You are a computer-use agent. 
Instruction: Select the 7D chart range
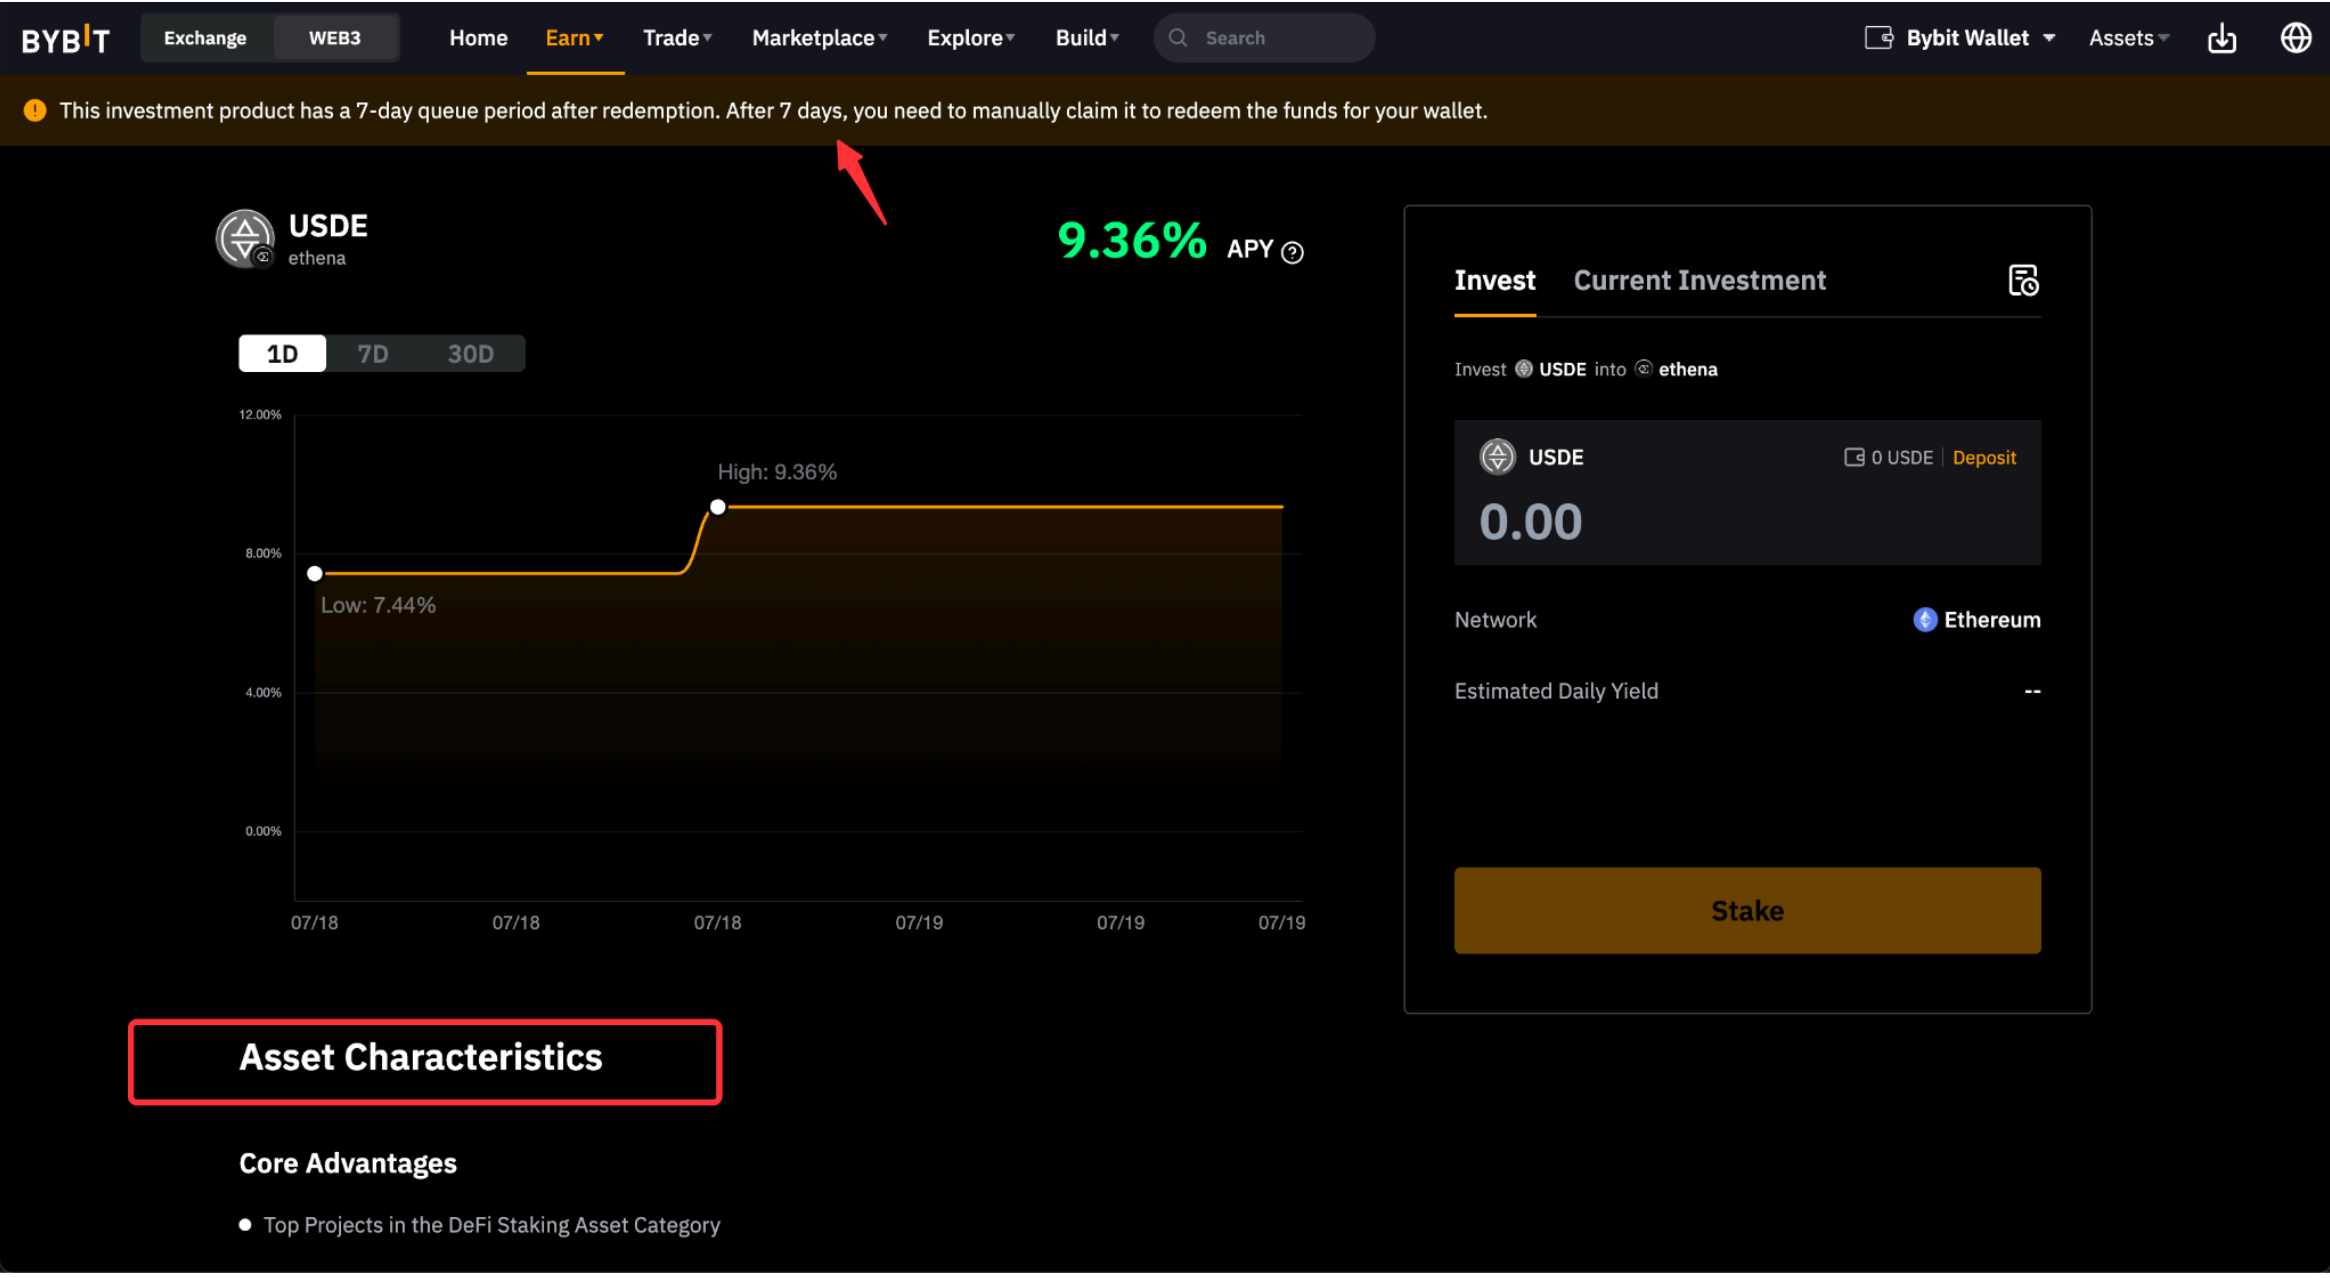[x=373, y=354]
